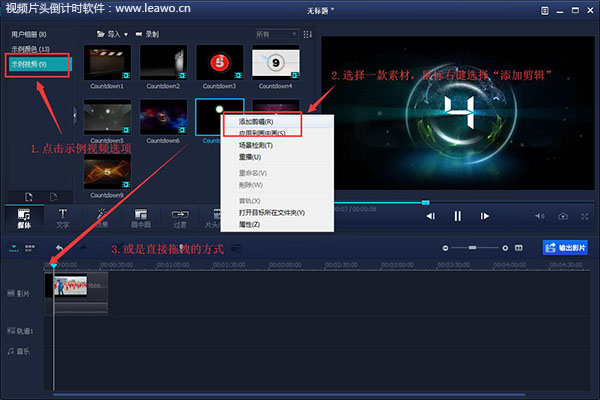Image resolution: width=600 pixels, height=400 pixels.
Task: Click the preview time display 00:00:08
Action: coord(364,209)
